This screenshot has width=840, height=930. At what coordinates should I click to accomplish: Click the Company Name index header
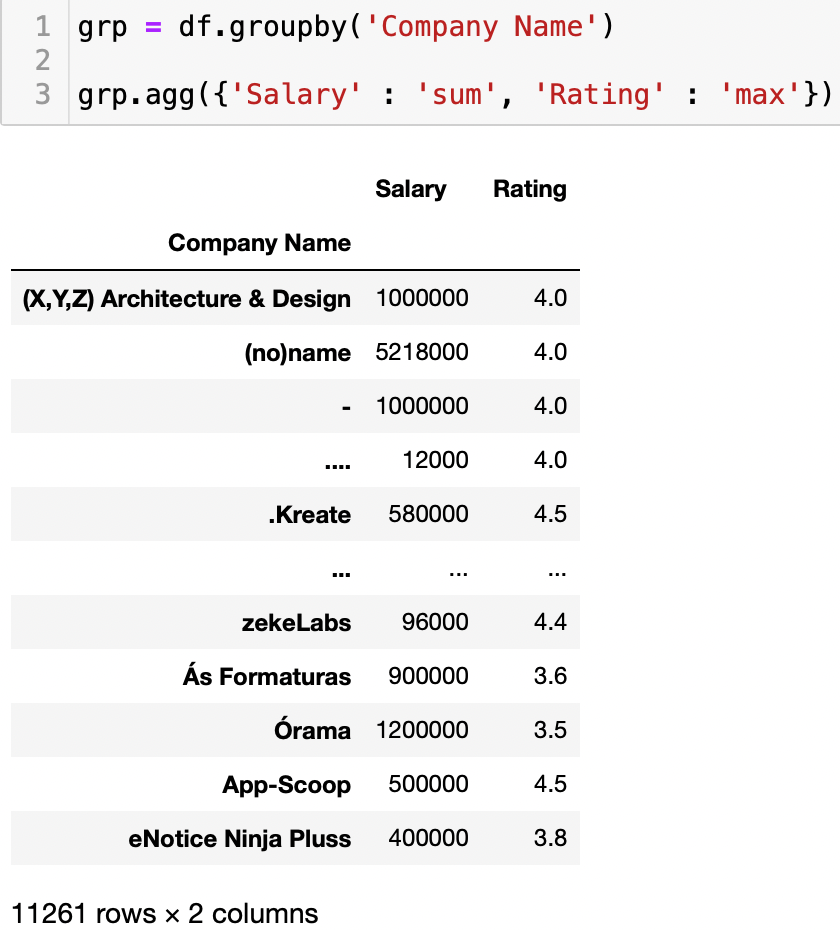click(259, 243)
